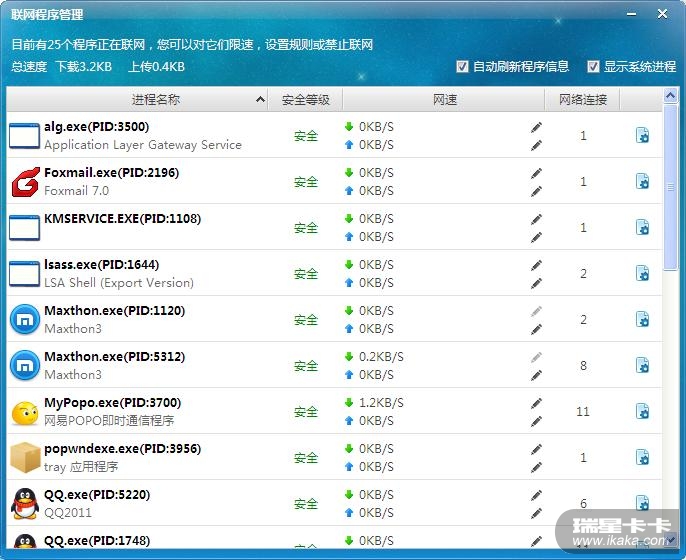Toggle 自动刷新程序信息 checkbox
The width and height of the screenshot is (686, 560).
pos(462,66)
